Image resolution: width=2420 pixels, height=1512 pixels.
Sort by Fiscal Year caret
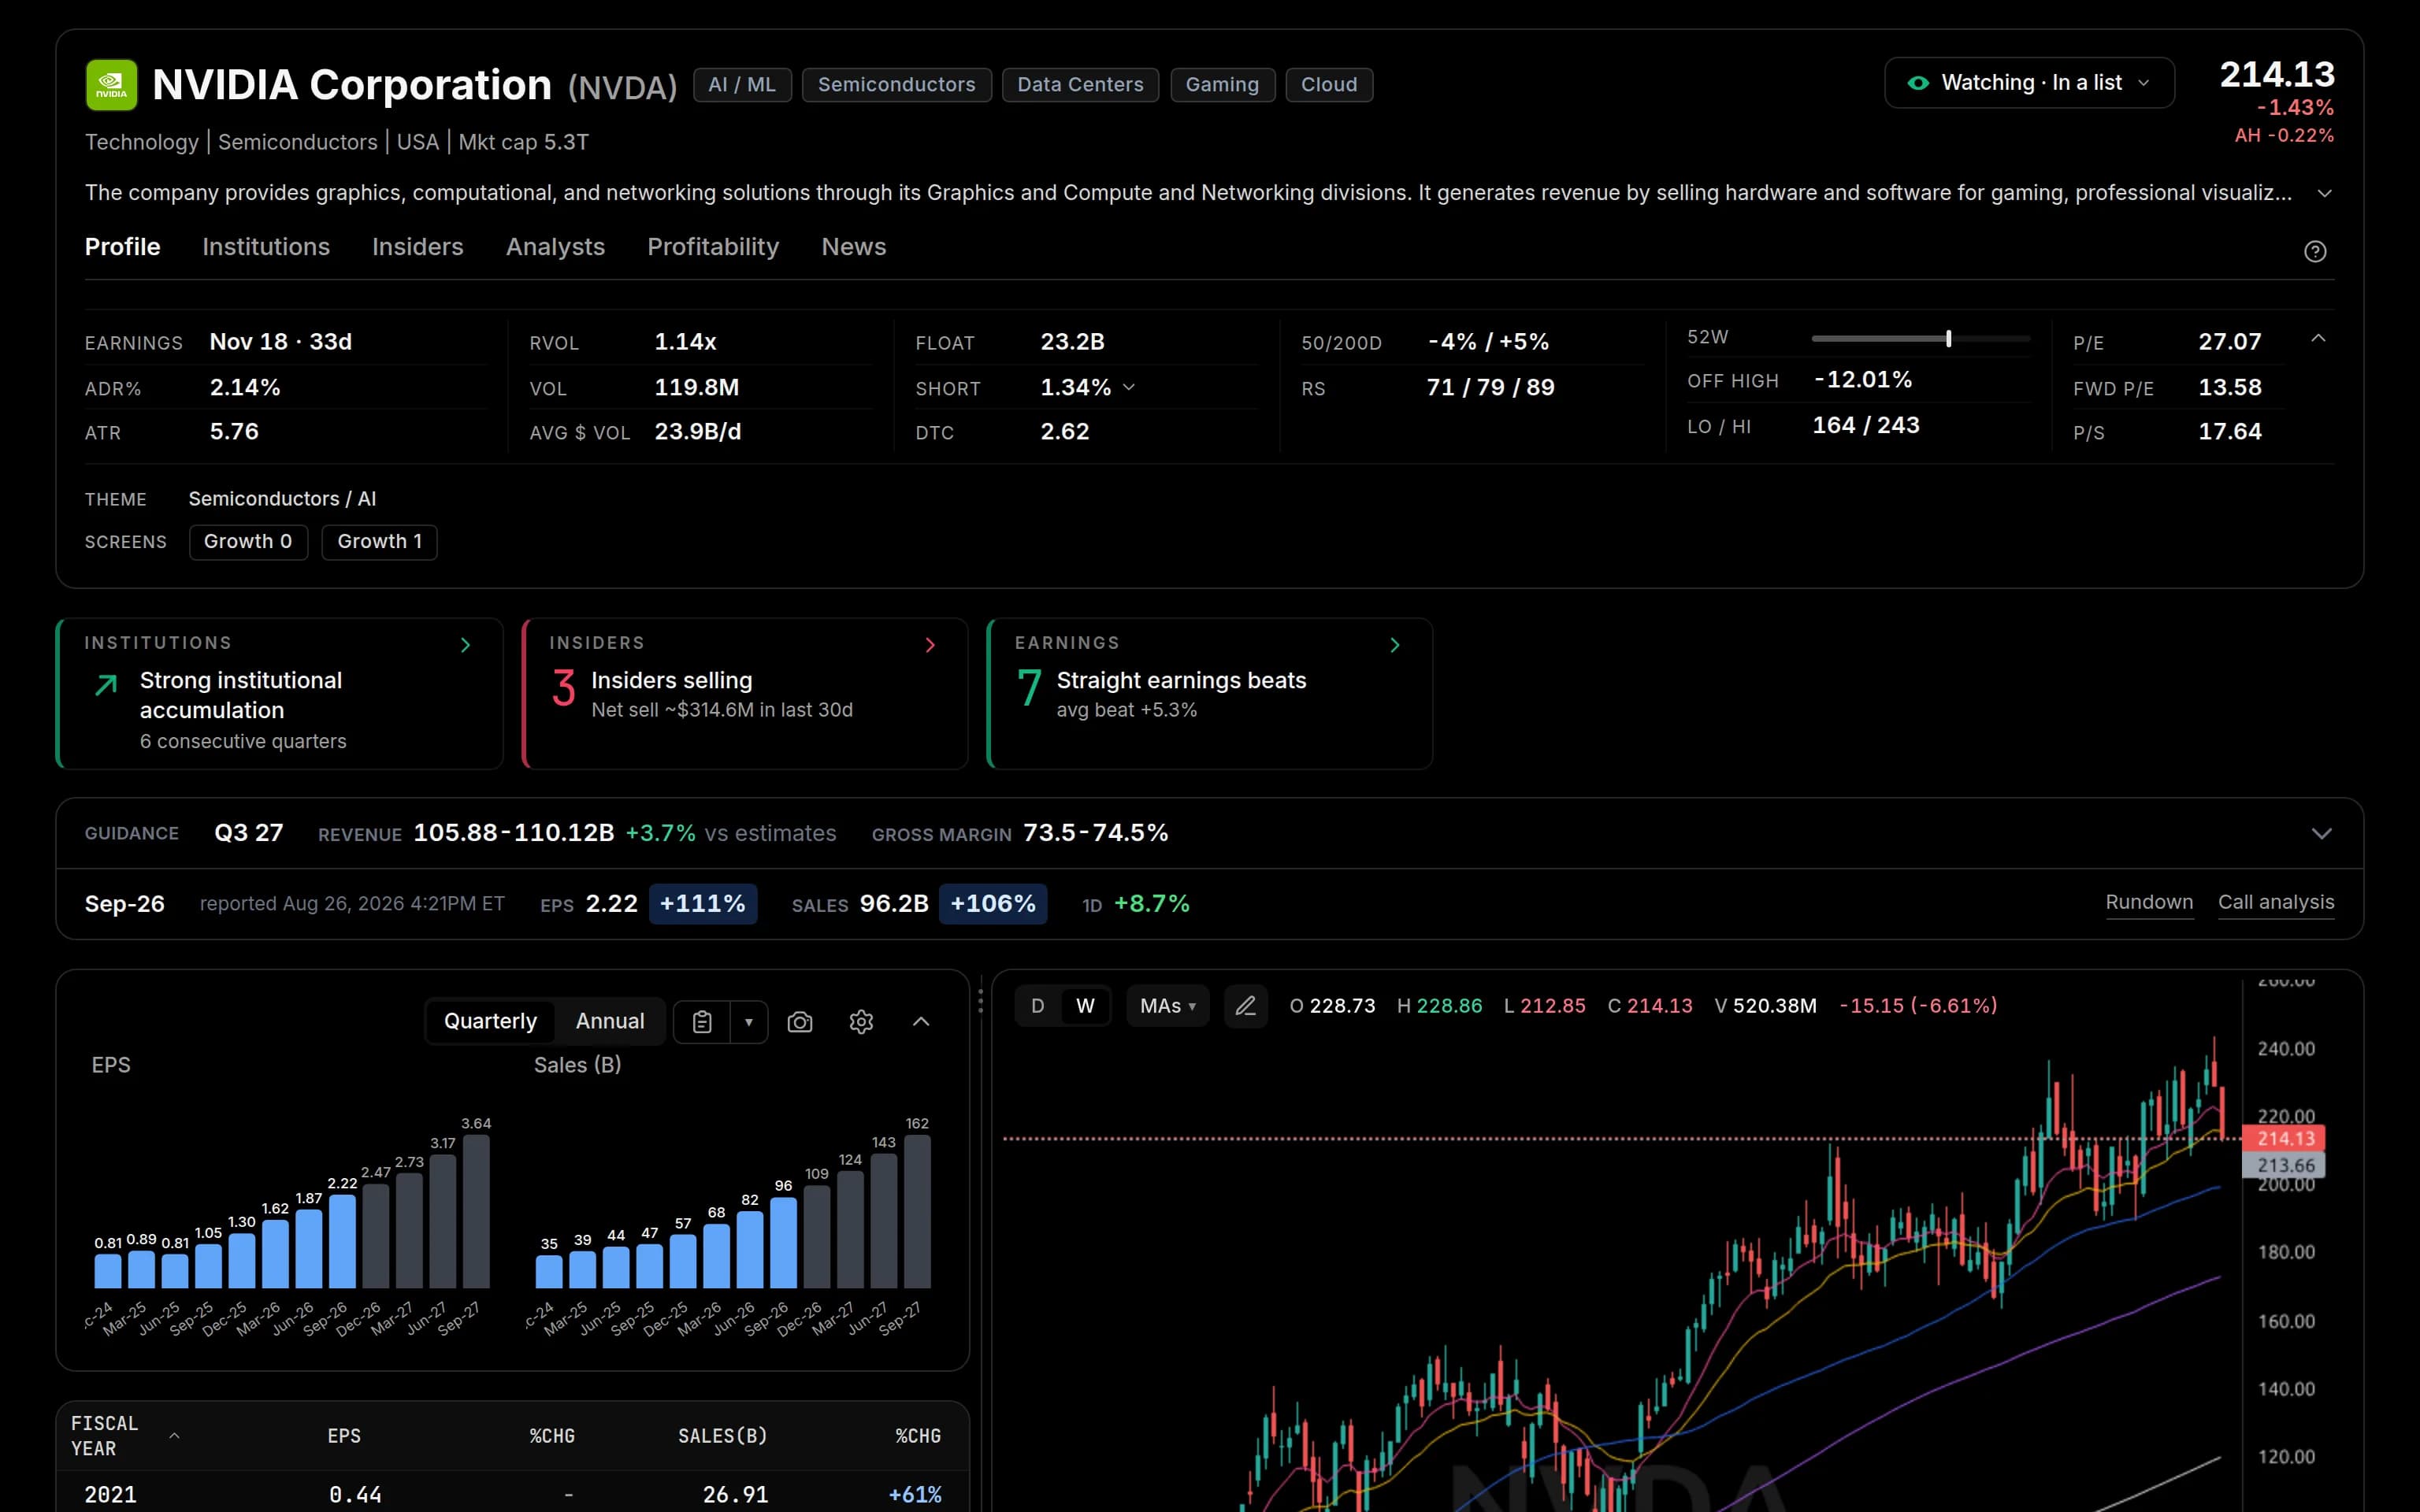[x=174, y=1435]
